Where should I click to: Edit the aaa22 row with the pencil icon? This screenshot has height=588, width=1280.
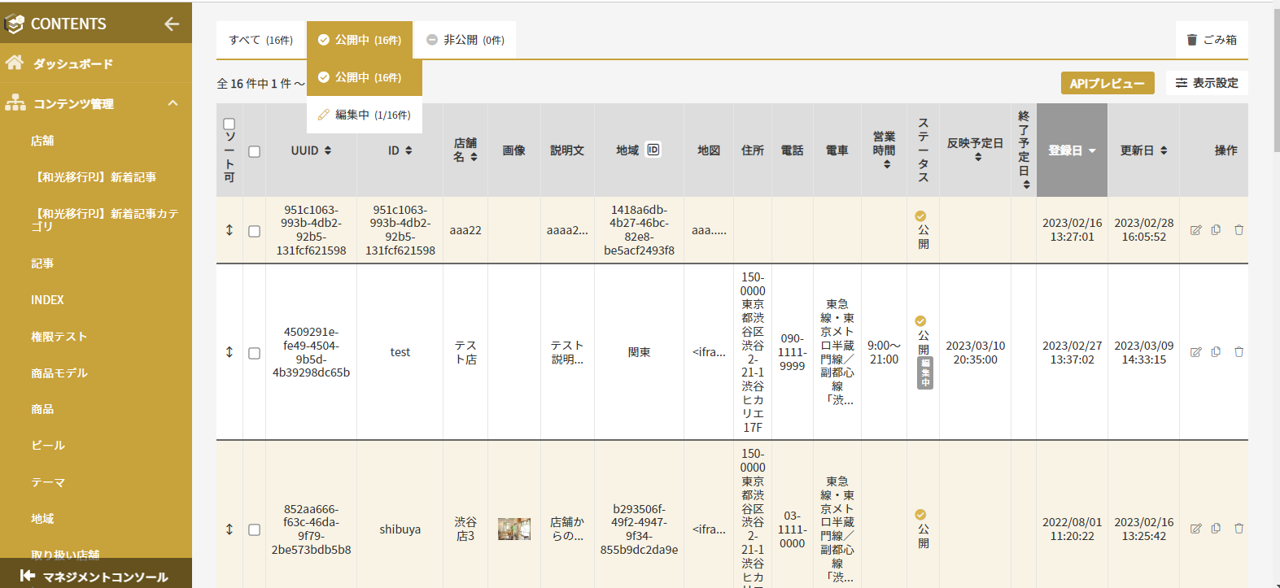[x=1196, y=230]
